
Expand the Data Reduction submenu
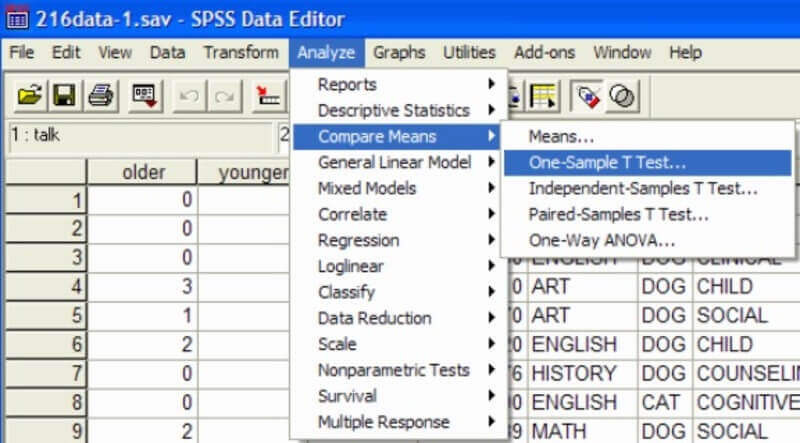(399, 318)
